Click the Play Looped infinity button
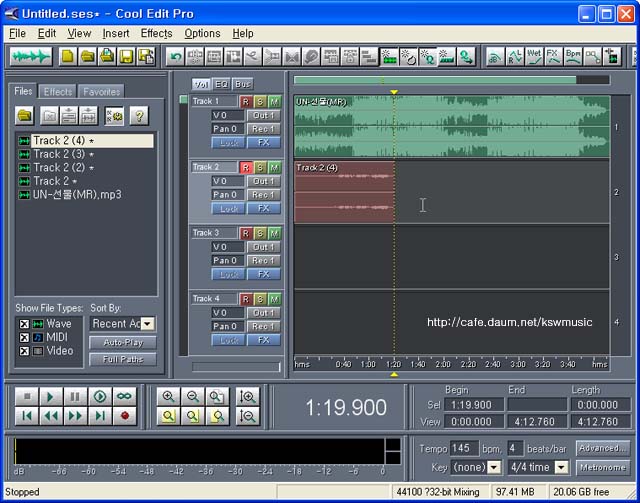640x503 pixels. click(124, 396)
